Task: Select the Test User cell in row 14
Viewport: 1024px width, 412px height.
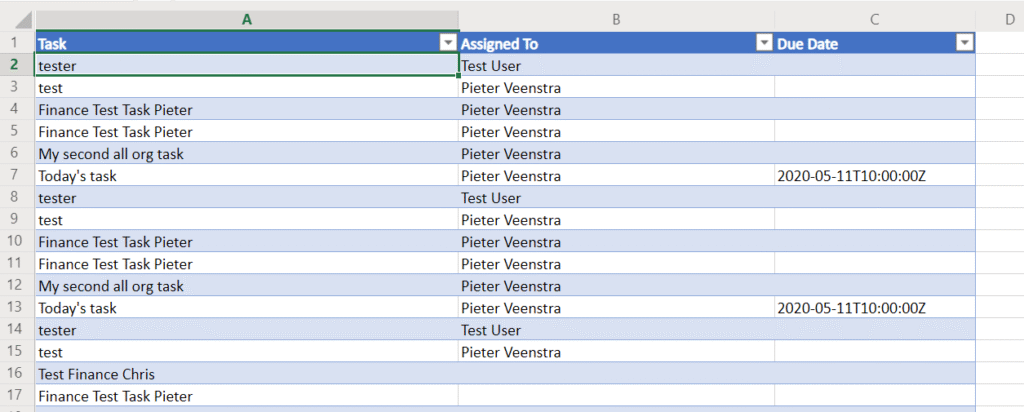Action: pyautogui.click(x=616, y=330)
